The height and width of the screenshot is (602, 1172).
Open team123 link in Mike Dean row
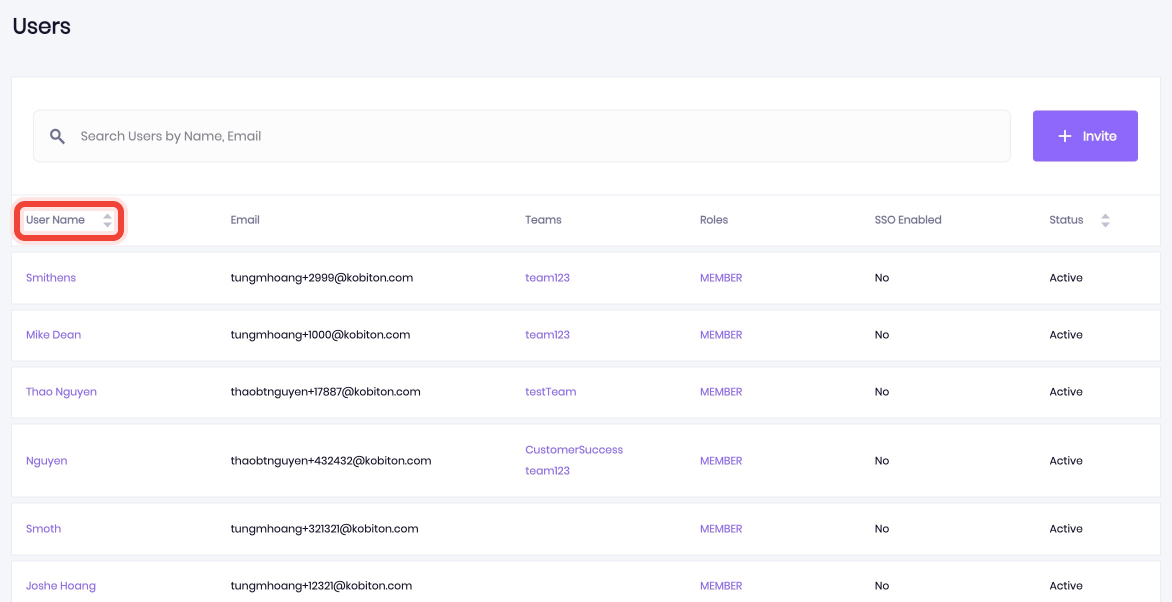tap(547, 334)
